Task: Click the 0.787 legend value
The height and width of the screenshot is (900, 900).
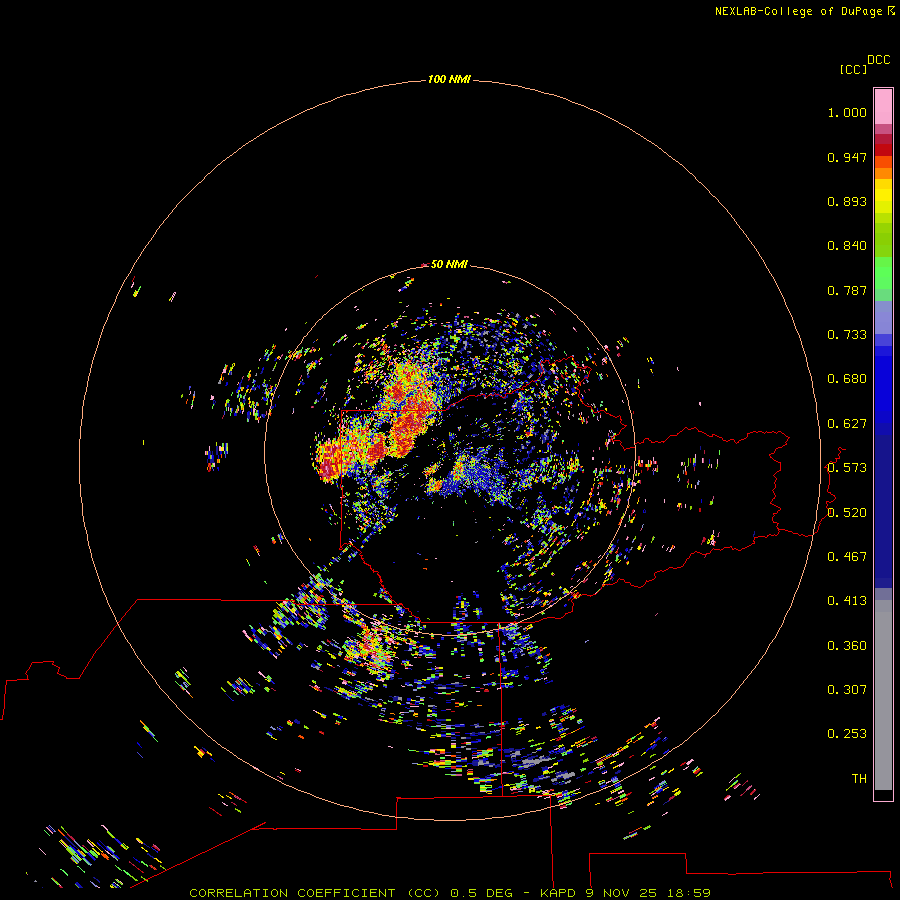Action: click(847, 290)
